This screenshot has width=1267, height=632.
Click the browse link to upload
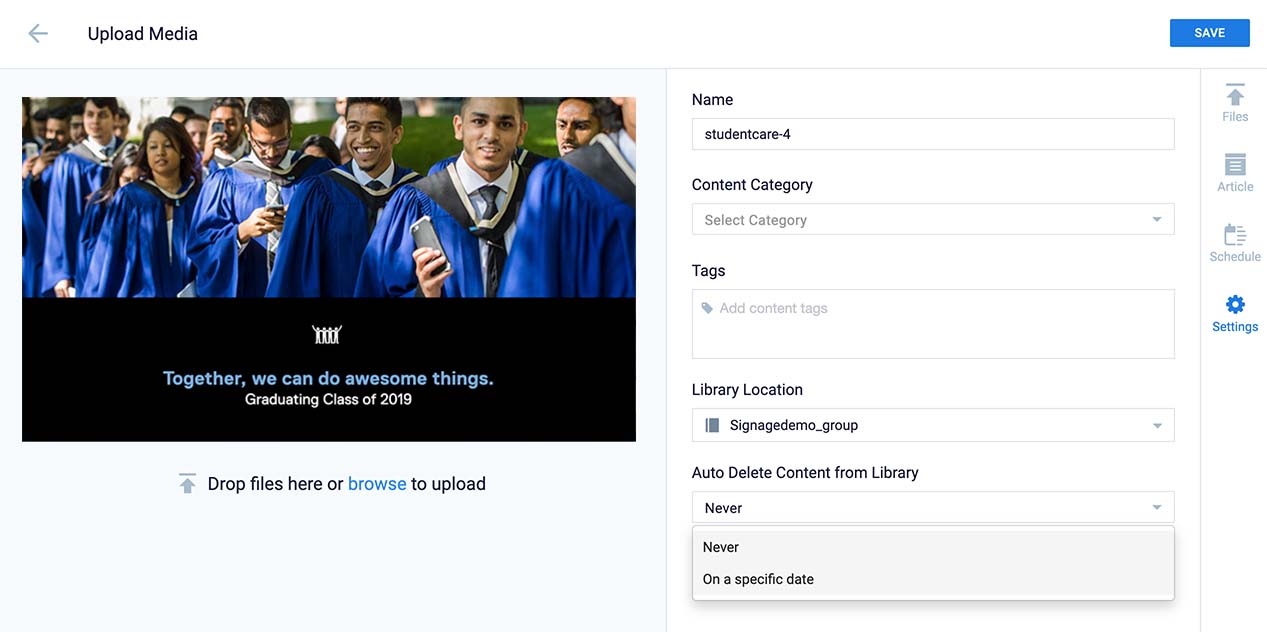[377, 484]
